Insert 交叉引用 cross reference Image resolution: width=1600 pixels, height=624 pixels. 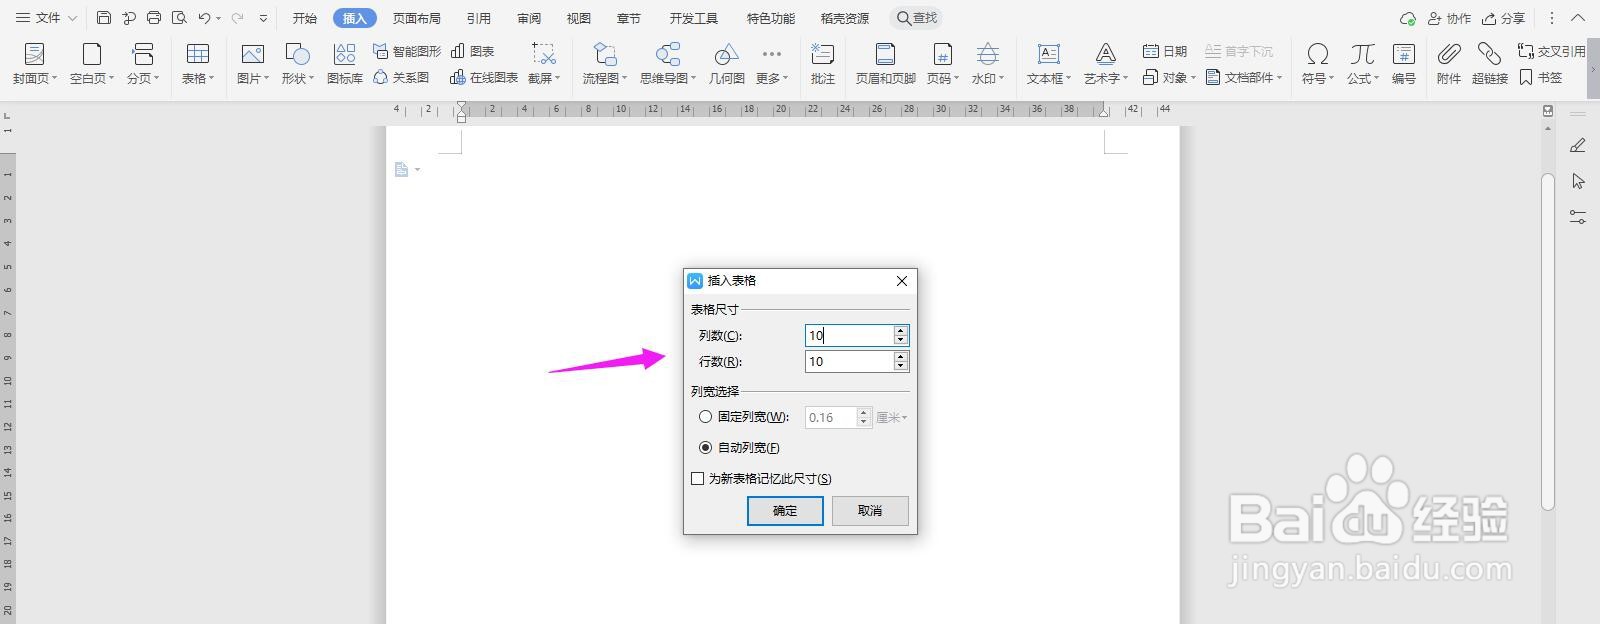(1551, 51)
